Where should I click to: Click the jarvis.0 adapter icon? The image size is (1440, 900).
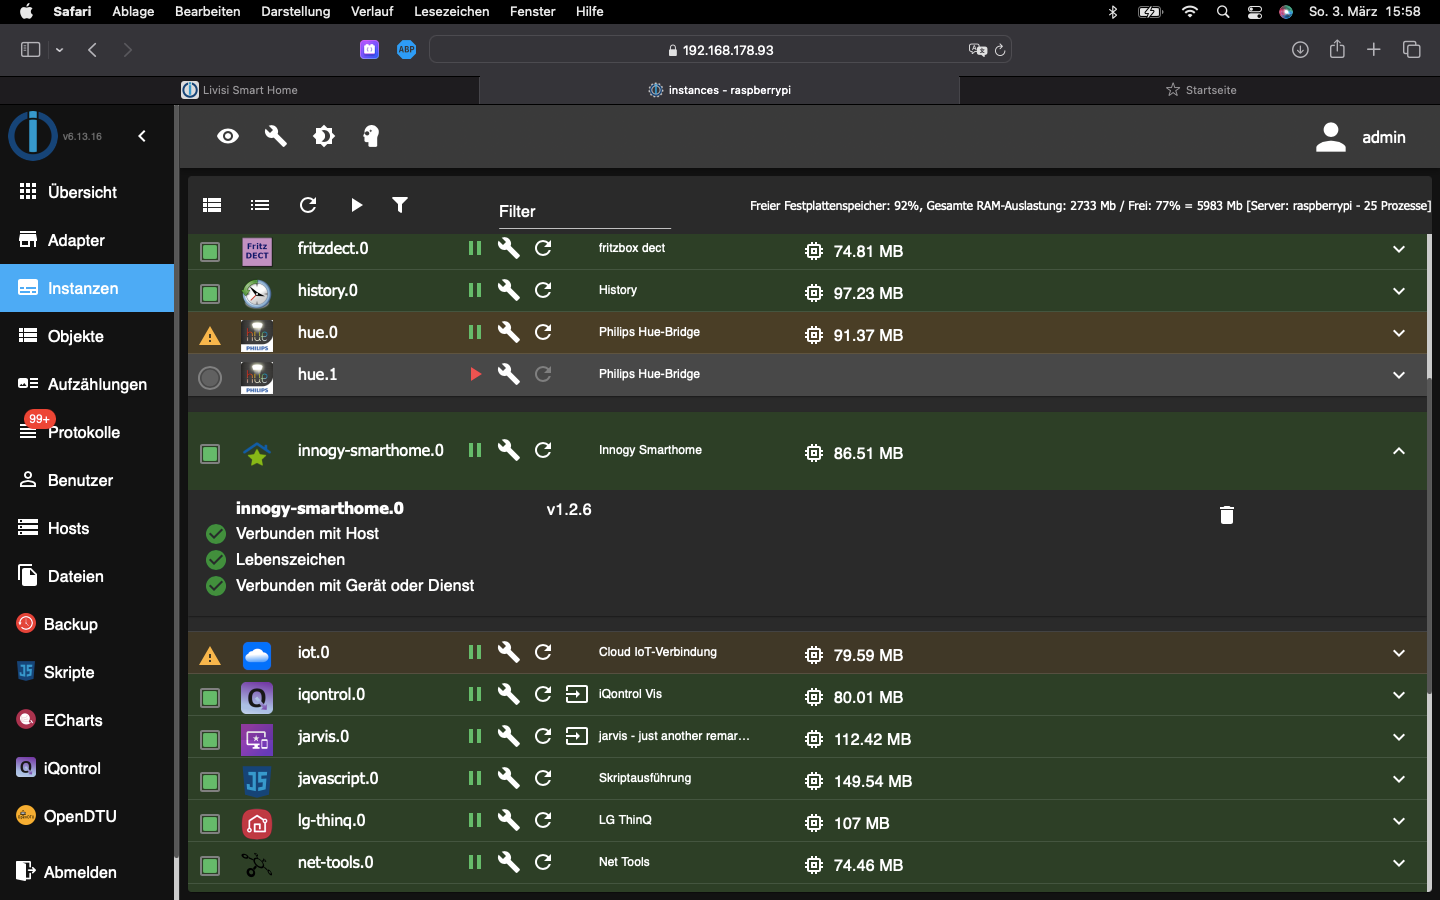(x=257, y=739)
